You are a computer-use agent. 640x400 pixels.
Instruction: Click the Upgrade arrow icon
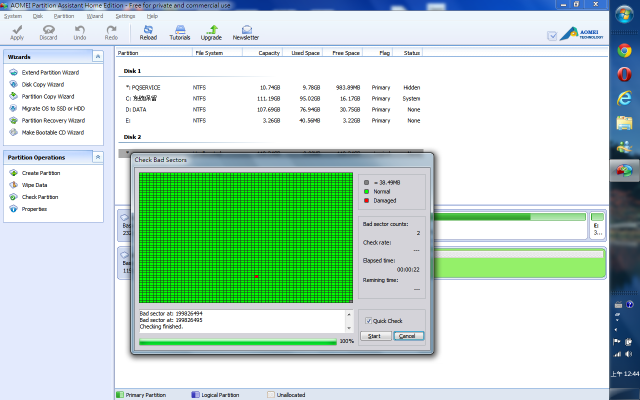pyautogui.click(x=211, y=30)
